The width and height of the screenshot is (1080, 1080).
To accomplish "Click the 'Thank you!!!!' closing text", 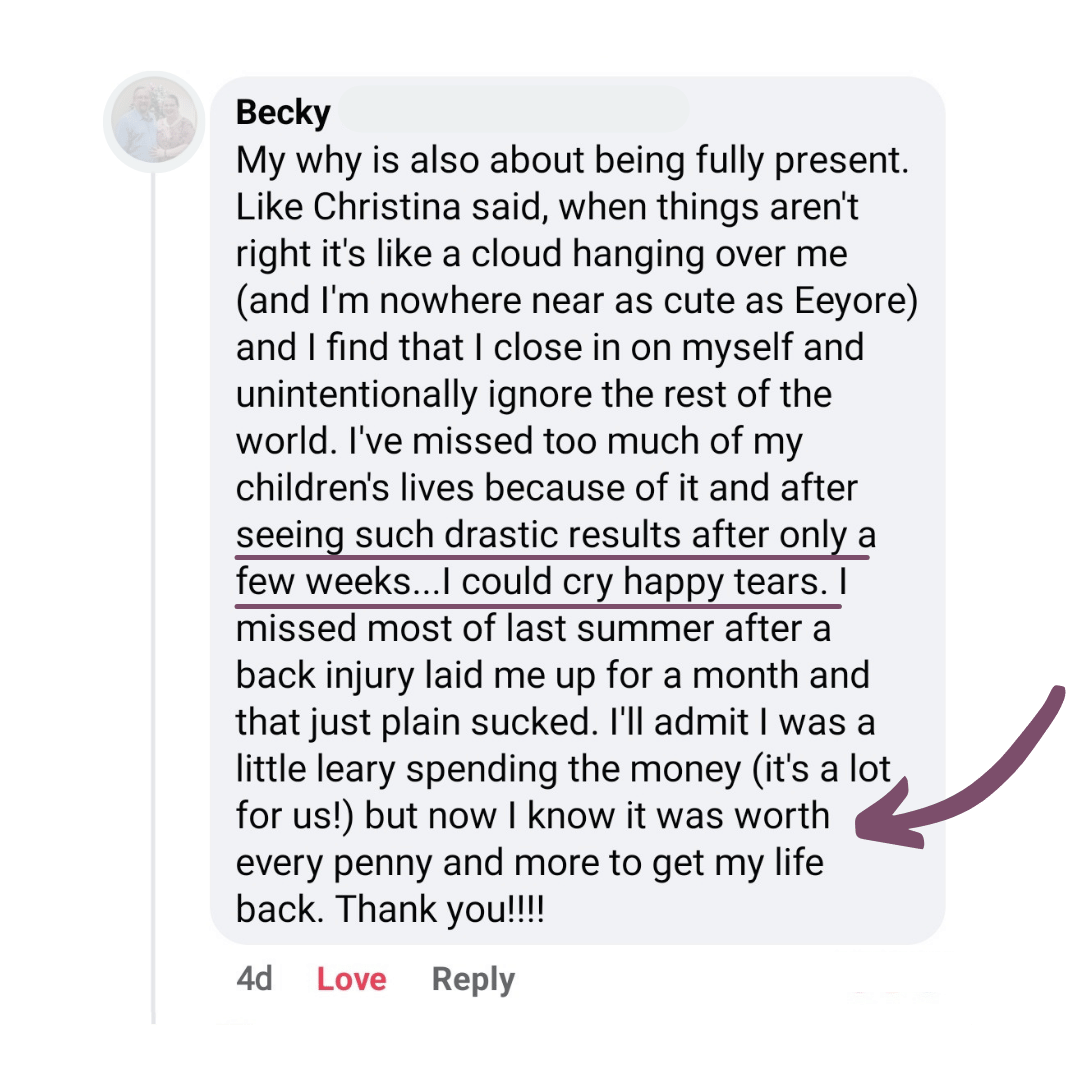I will click(440, 909).
